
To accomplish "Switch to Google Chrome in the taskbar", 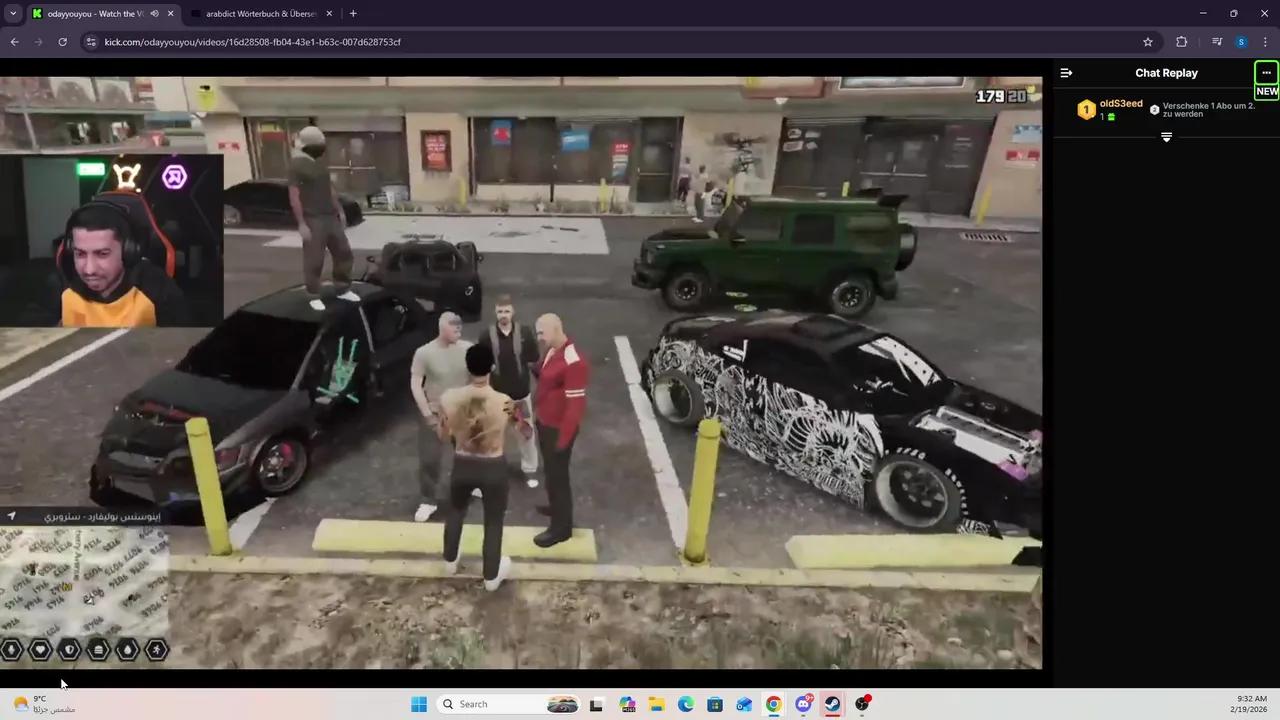I will pos(774,704).
